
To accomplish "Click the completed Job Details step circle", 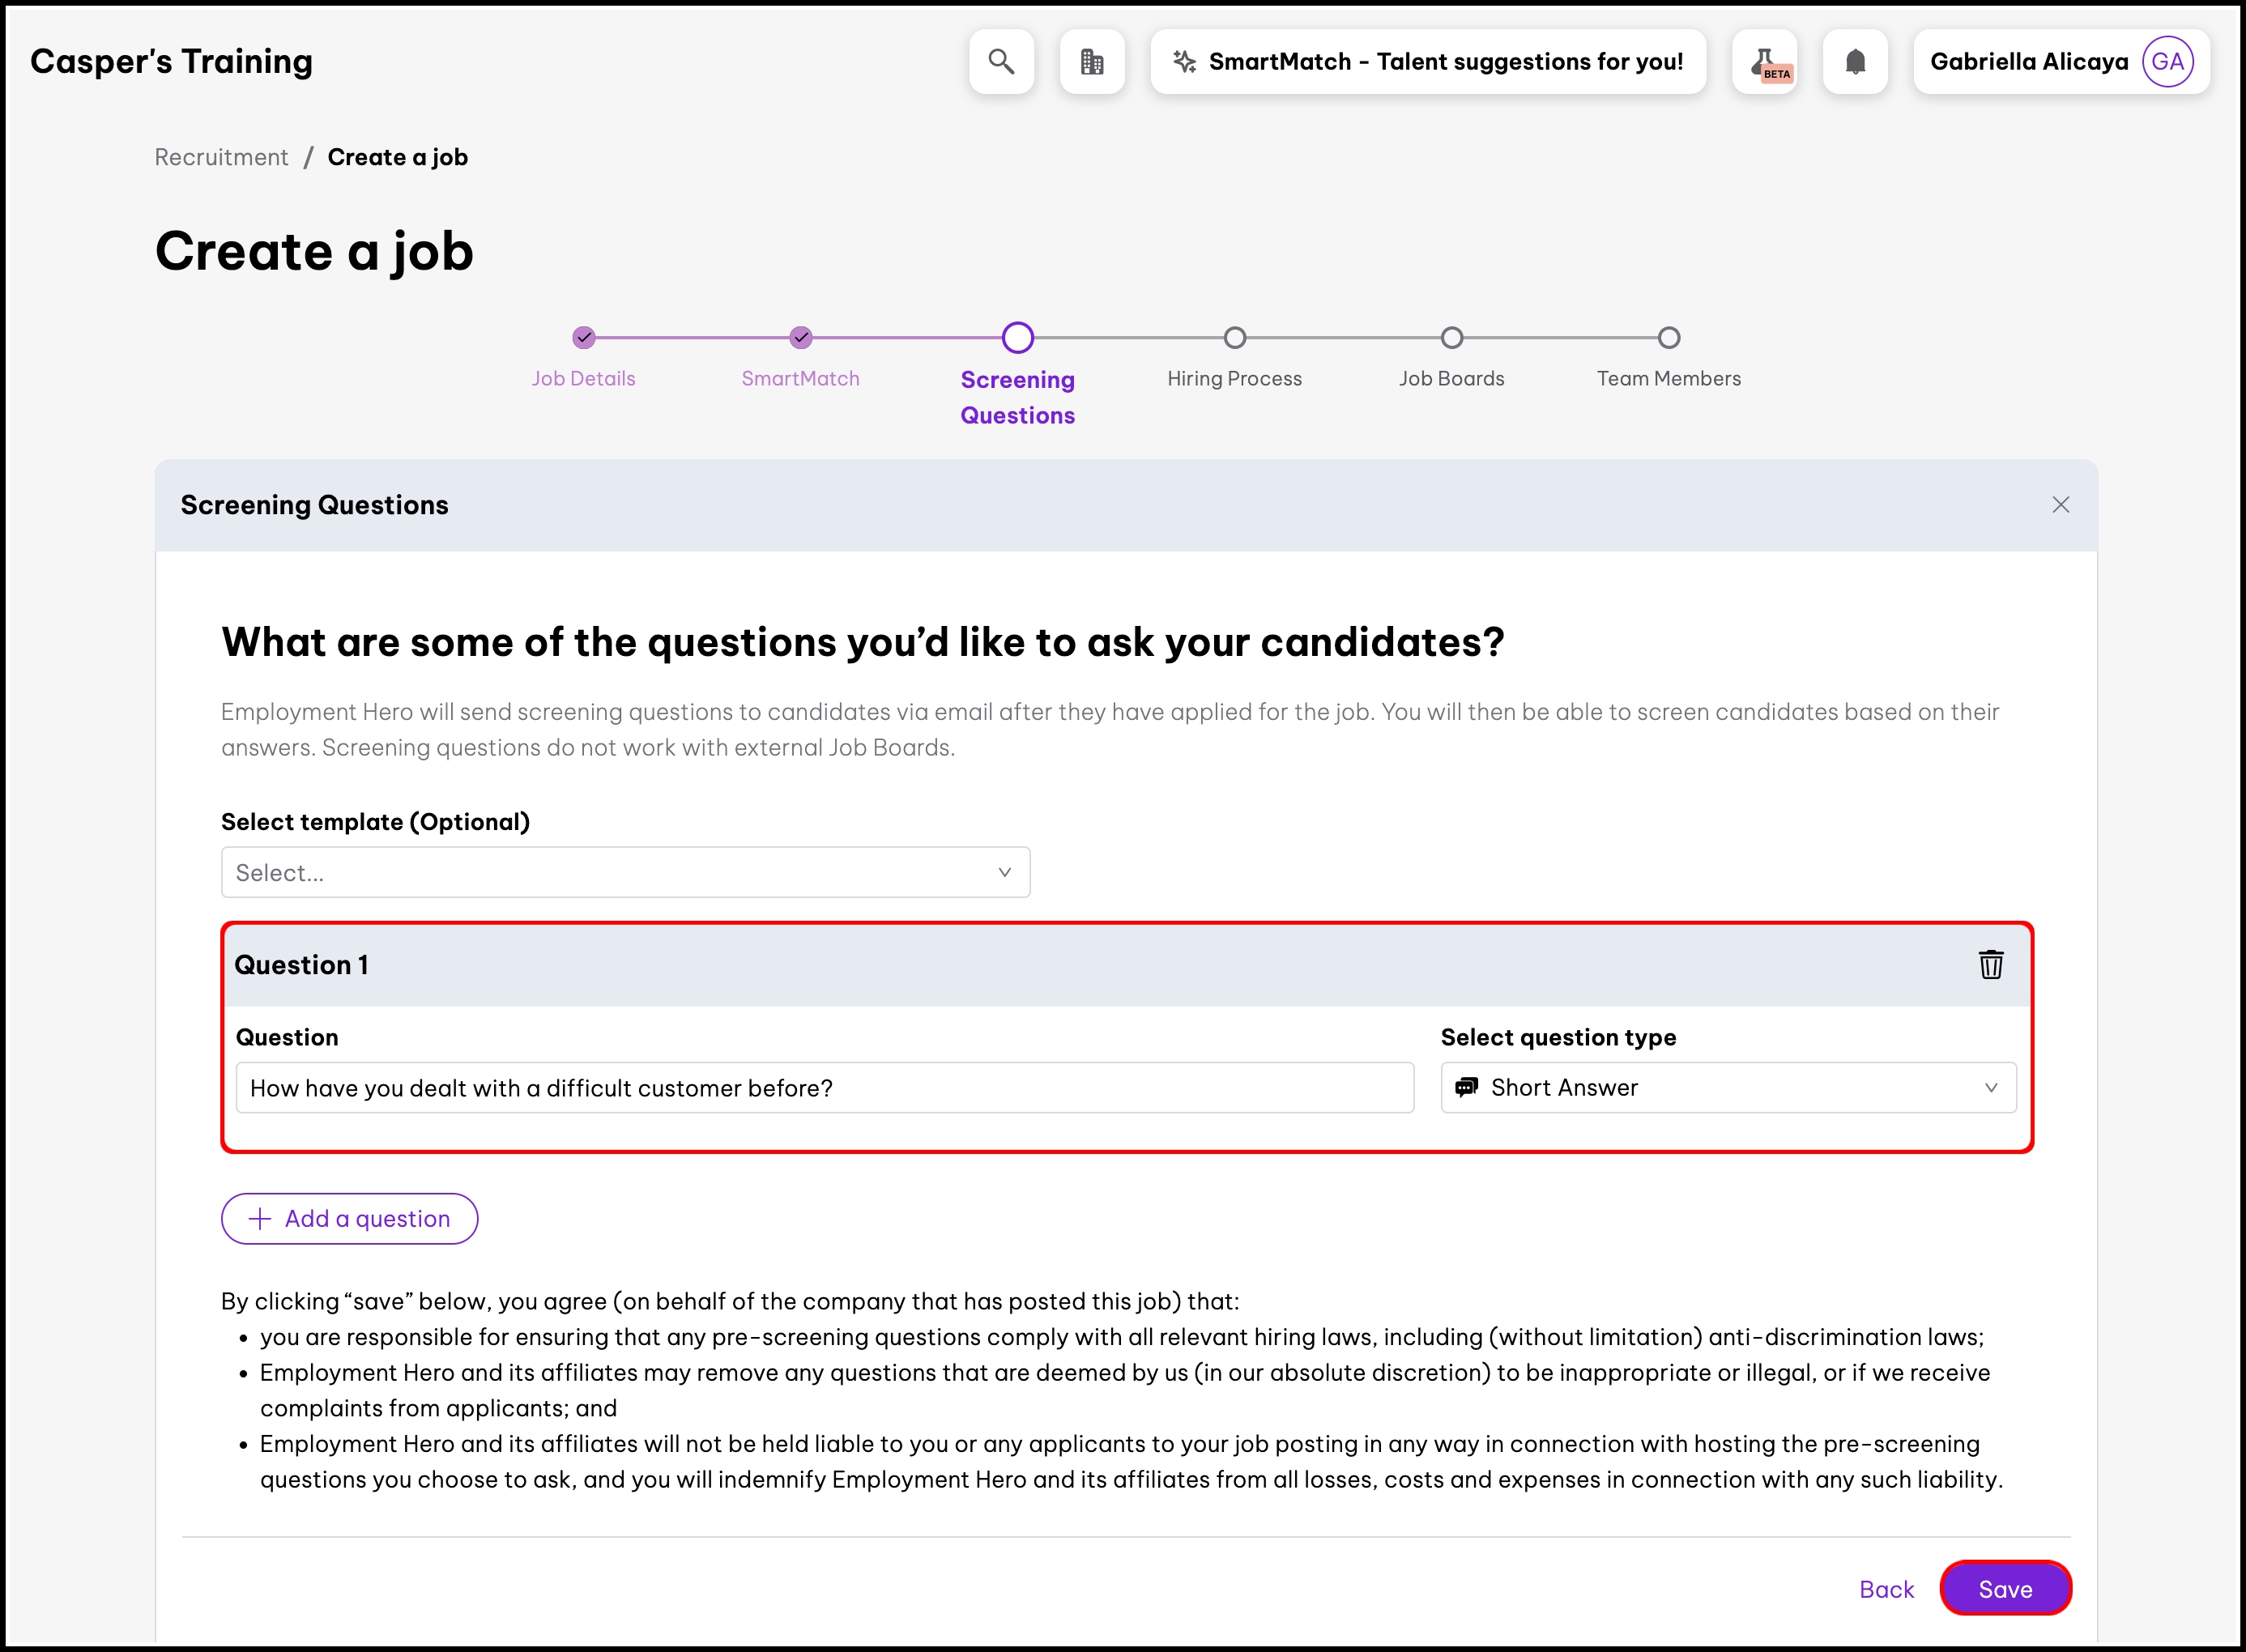I will 584,338.
